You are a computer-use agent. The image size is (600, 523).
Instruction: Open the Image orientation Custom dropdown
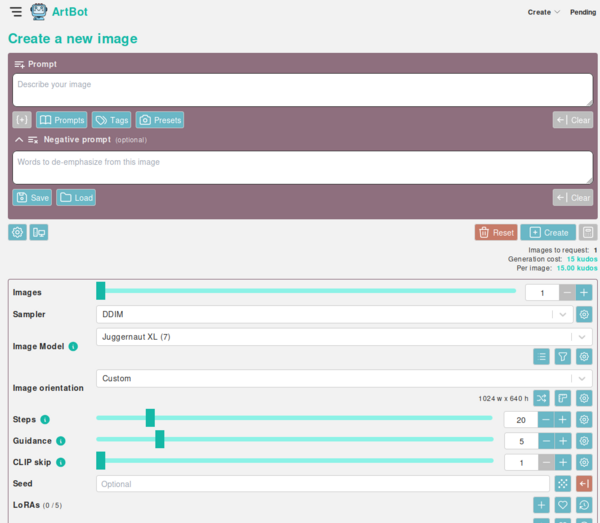[335, 379]
